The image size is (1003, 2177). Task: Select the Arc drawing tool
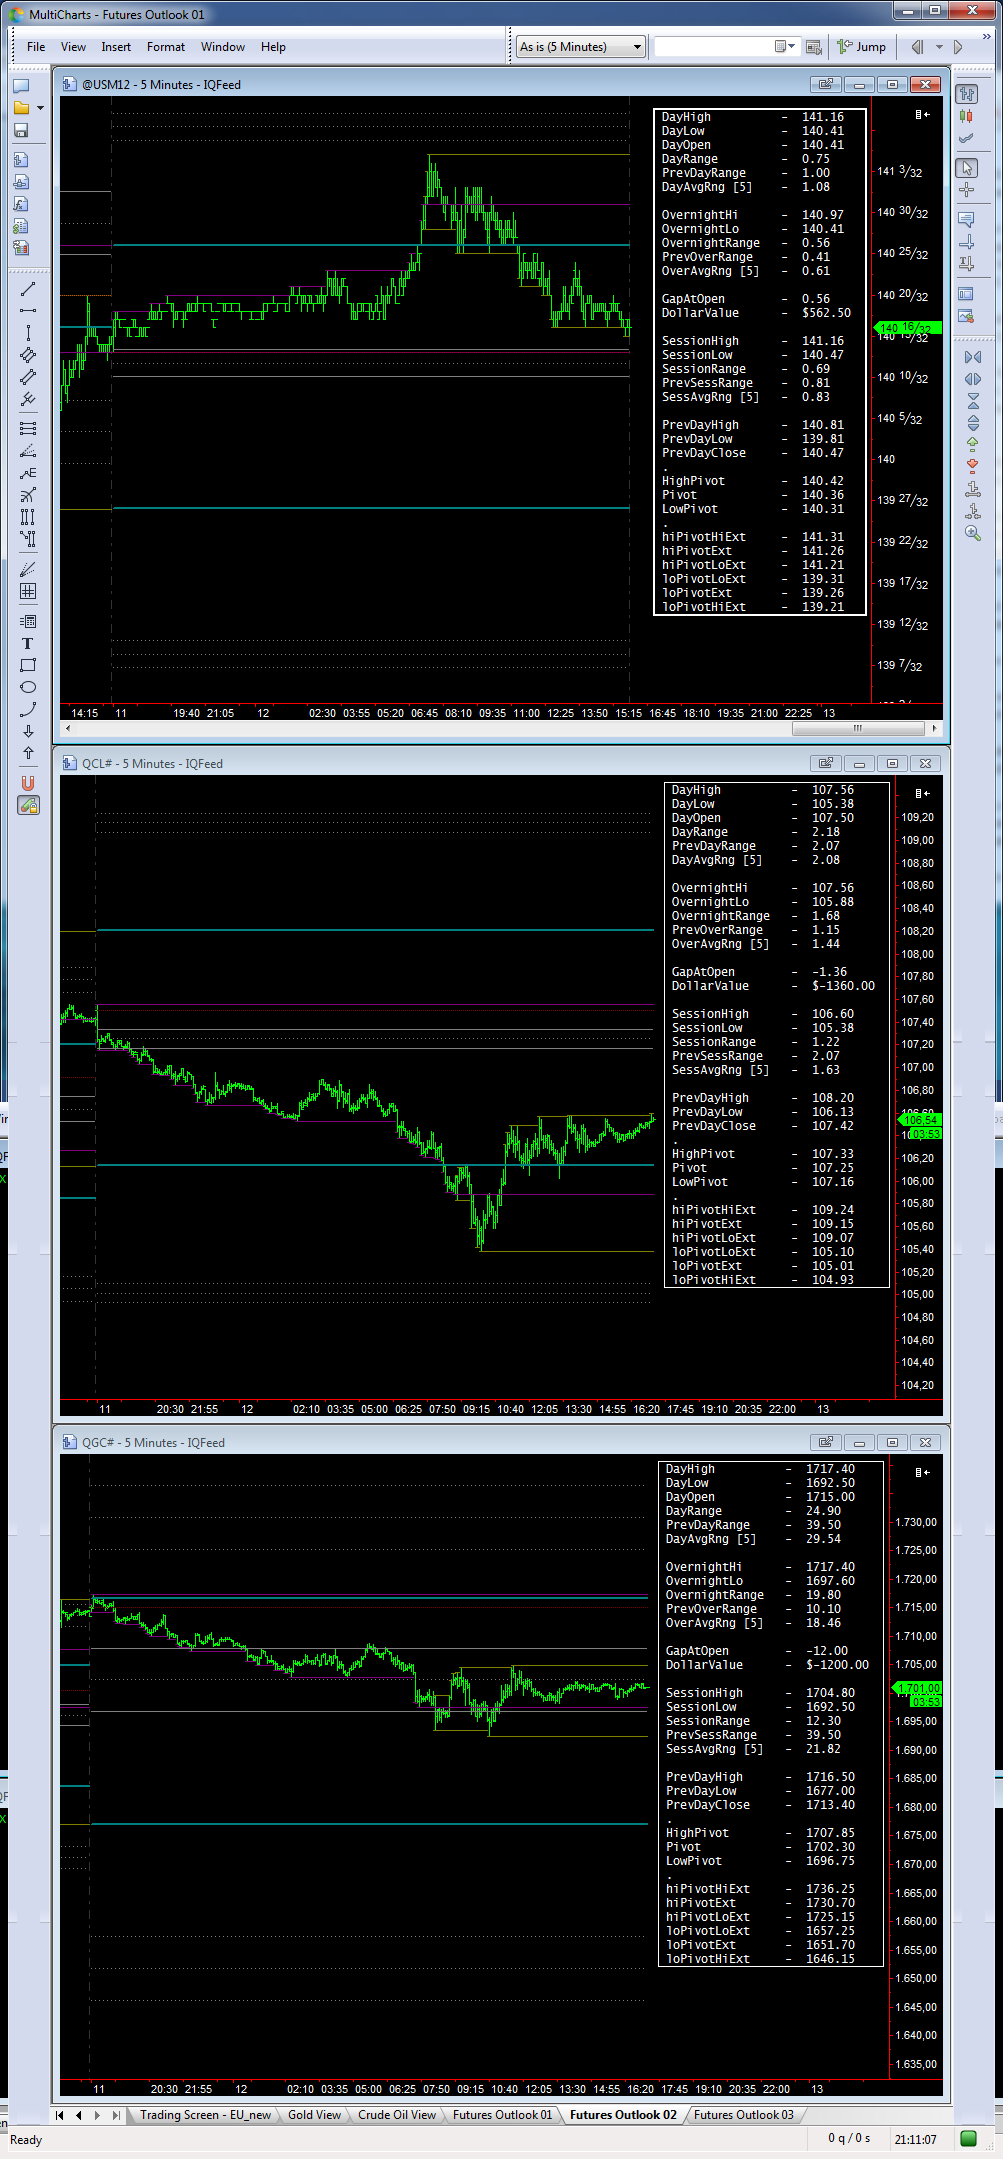click(x=28, y=709)
